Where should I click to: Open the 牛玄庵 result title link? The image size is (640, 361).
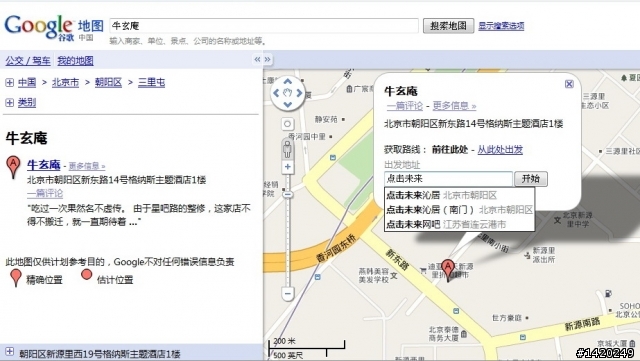(44, 165)
